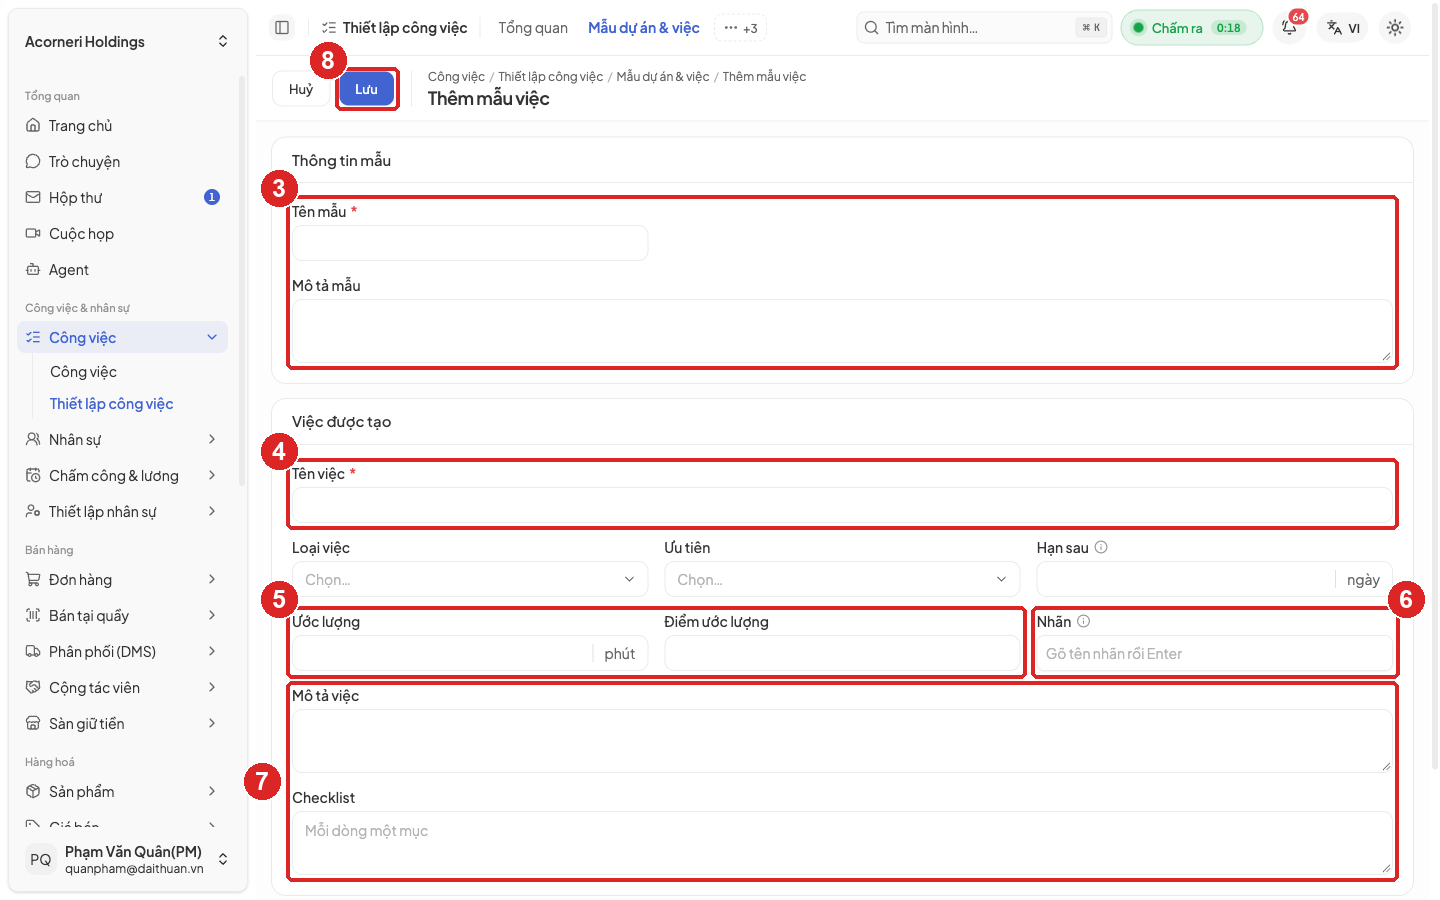Click the Checklist text area
The height and width of the screenshot is (900, 1440).
click(842, 843)
